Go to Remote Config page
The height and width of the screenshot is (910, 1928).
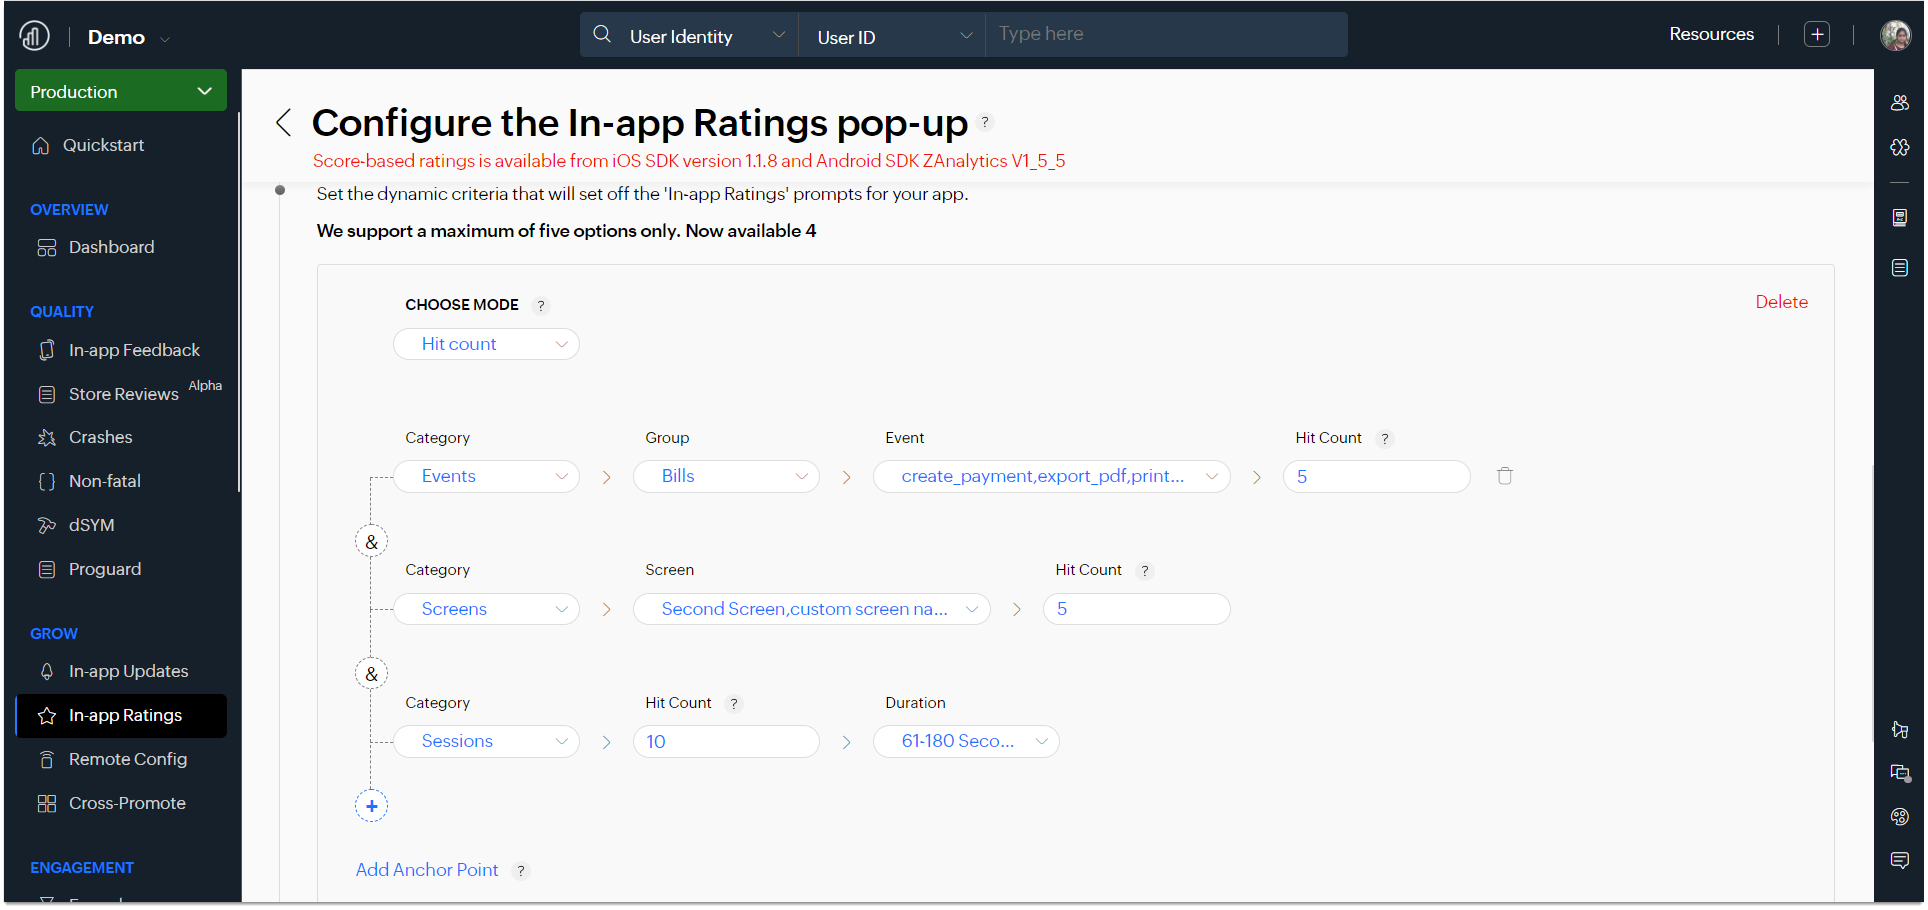coord(127,759)
